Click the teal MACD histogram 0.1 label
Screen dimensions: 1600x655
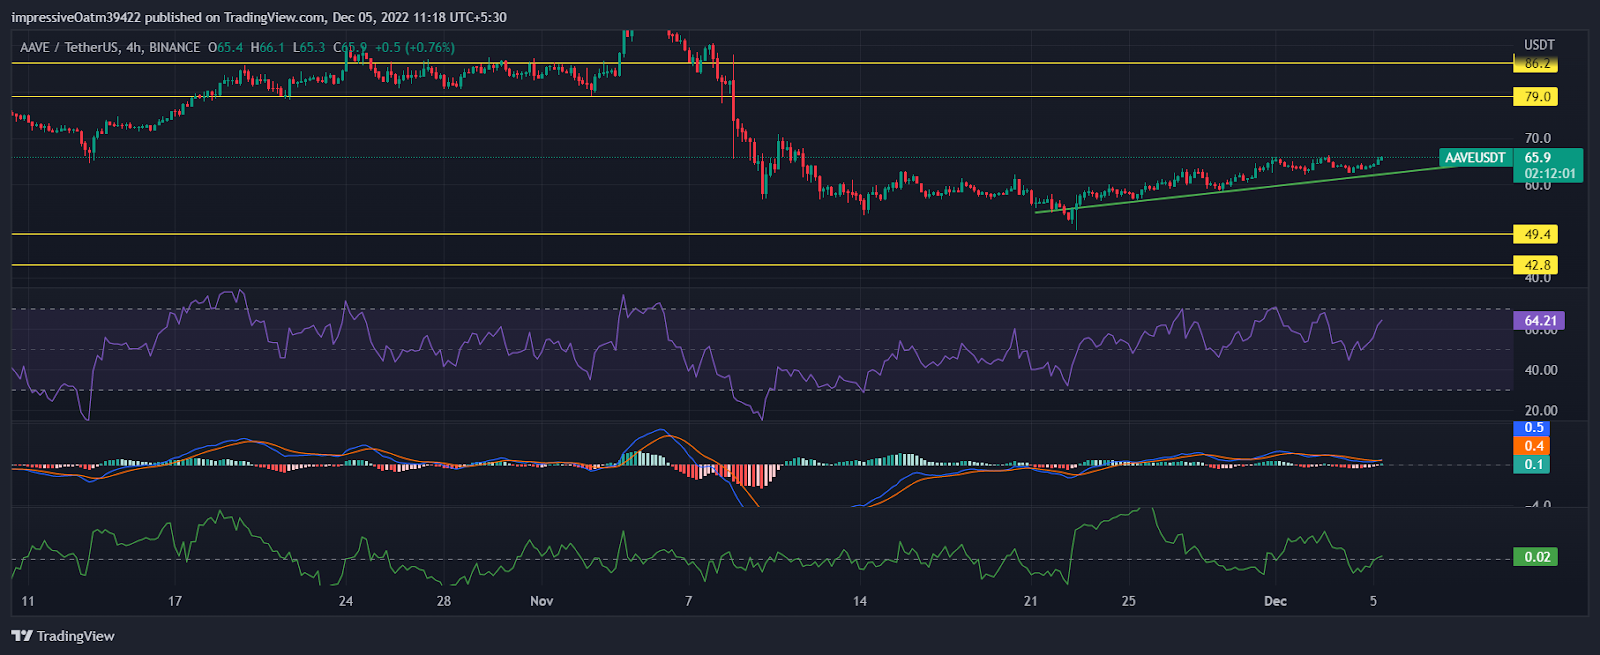[x=1534, y=464]
